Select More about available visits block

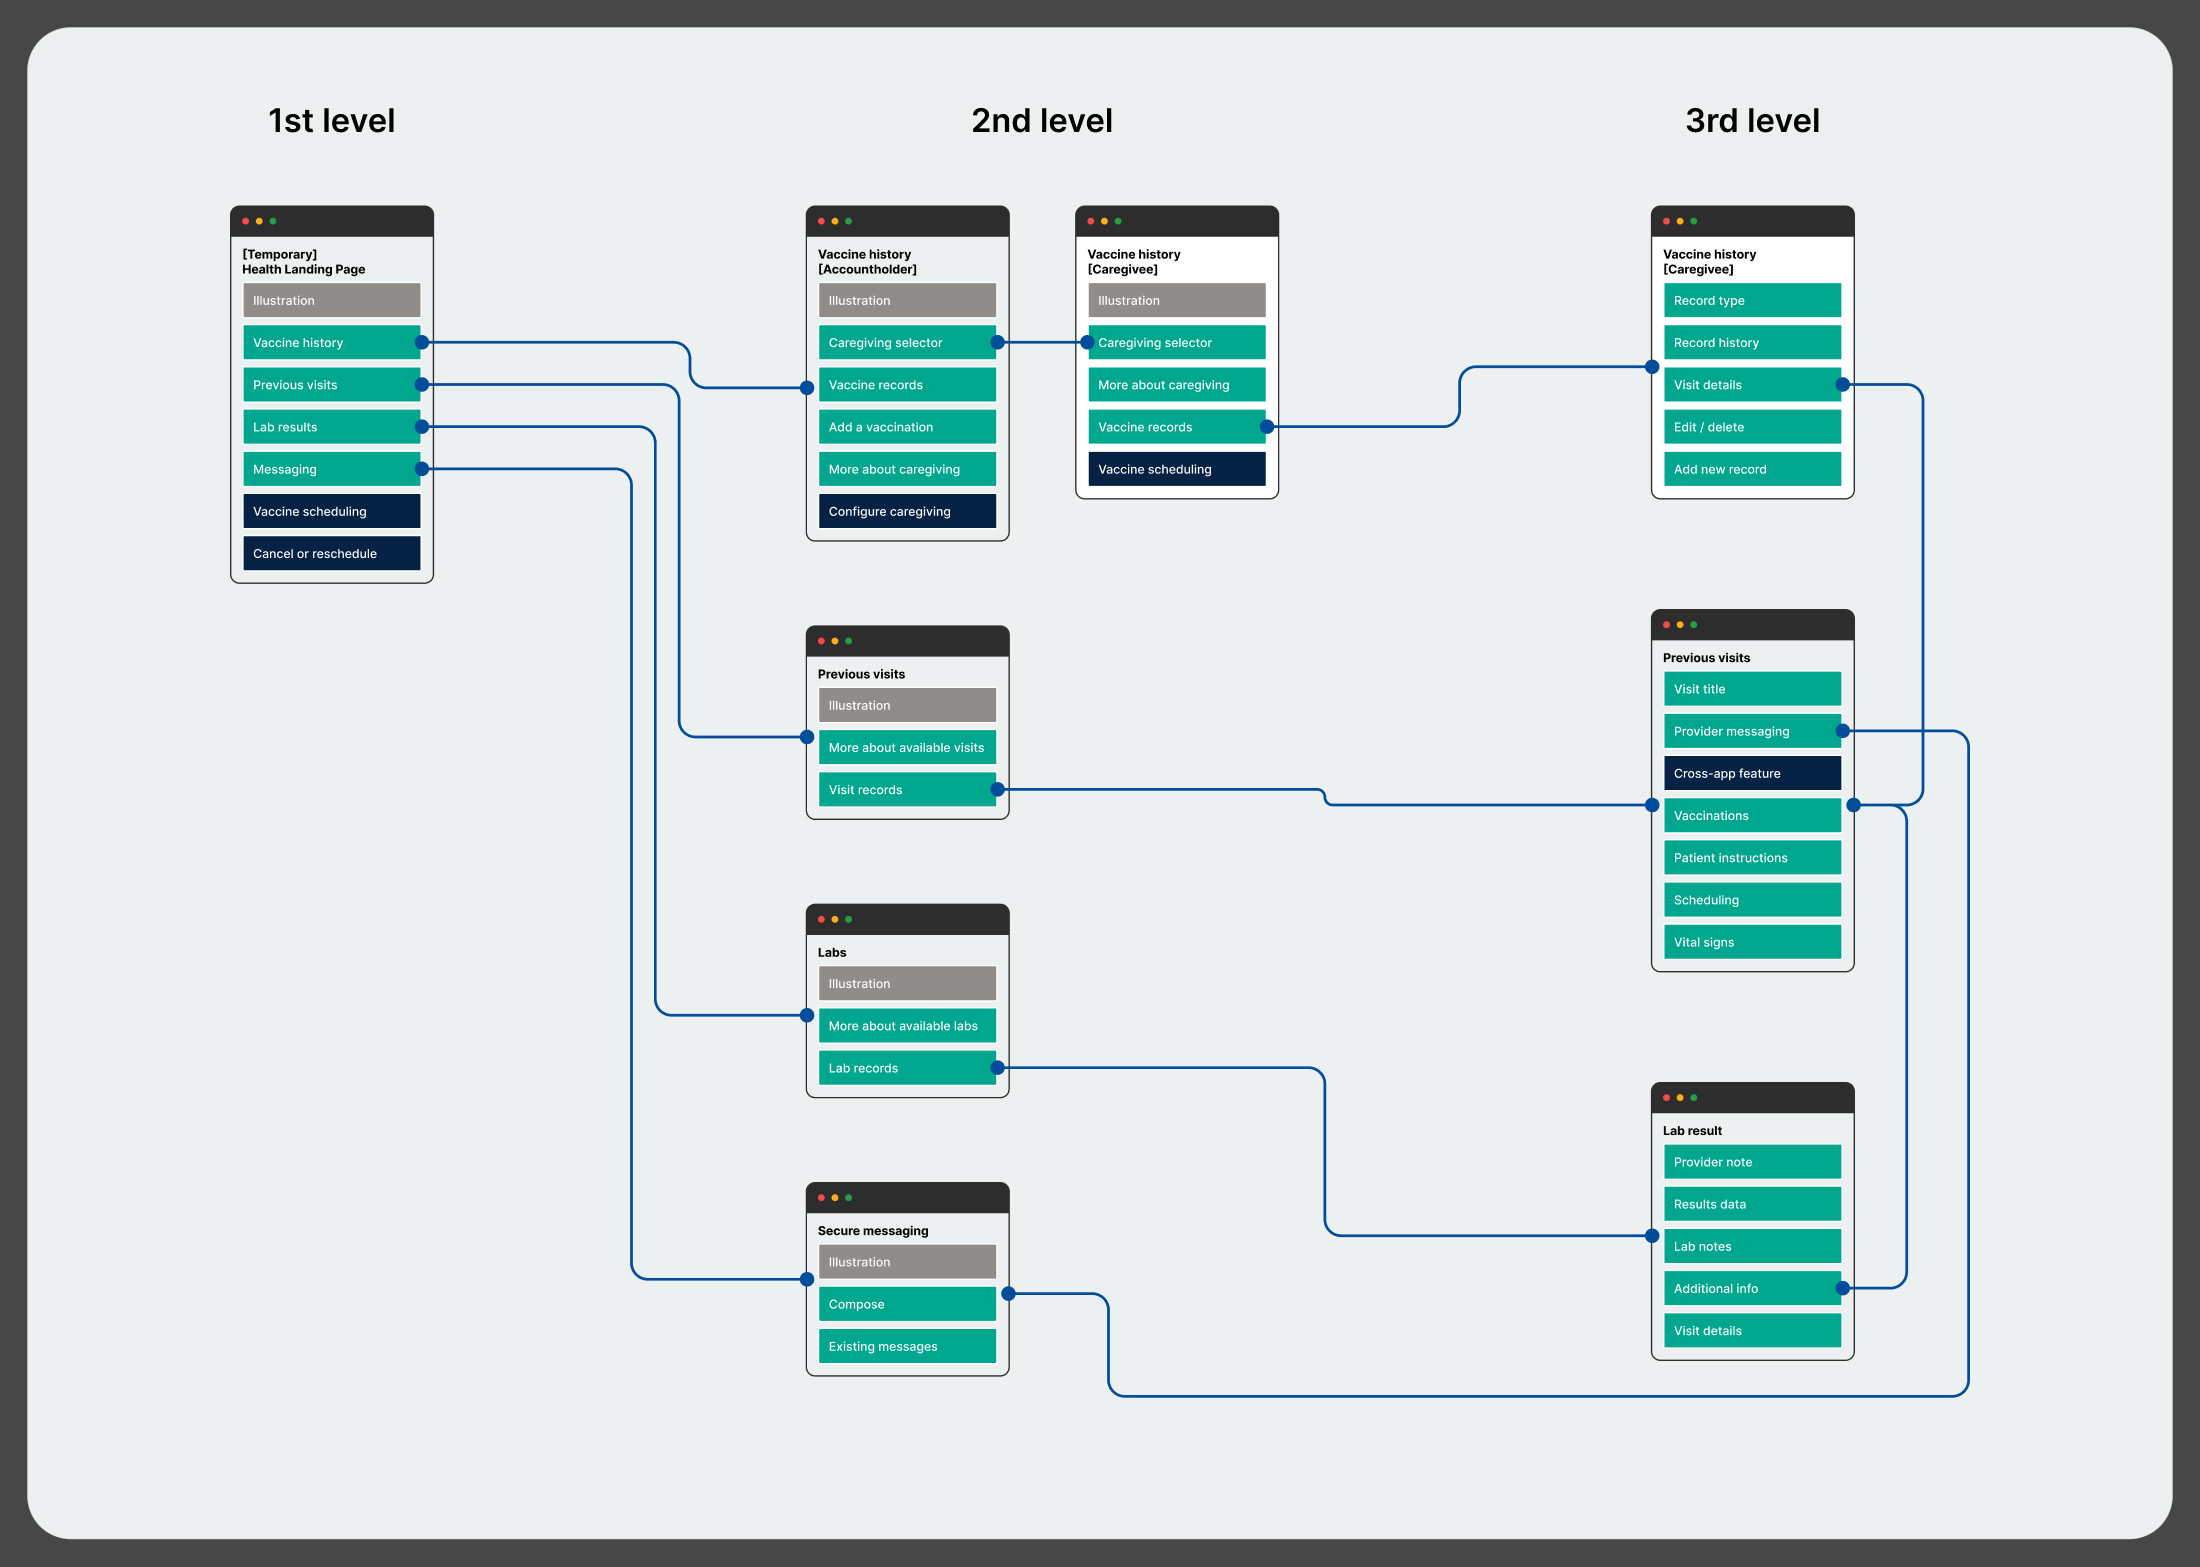(907, 747)
